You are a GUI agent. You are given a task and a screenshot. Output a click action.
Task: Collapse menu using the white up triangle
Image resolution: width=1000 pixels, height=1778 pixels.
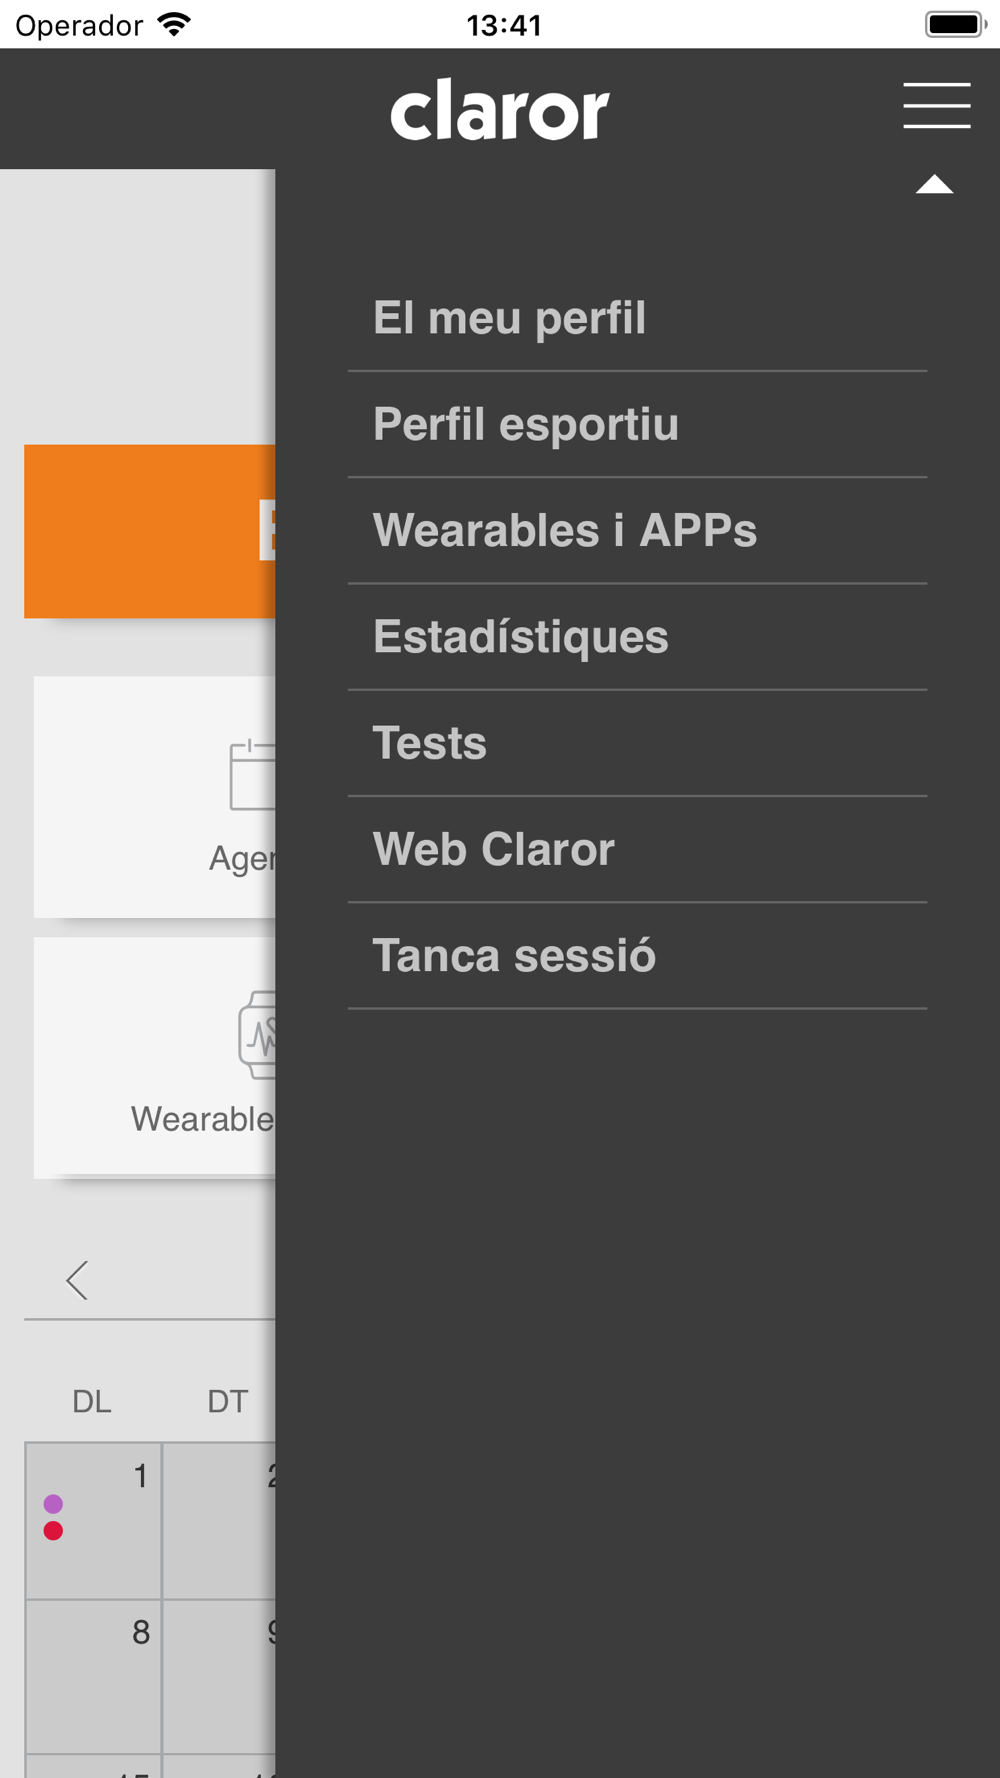pos(934,184)
